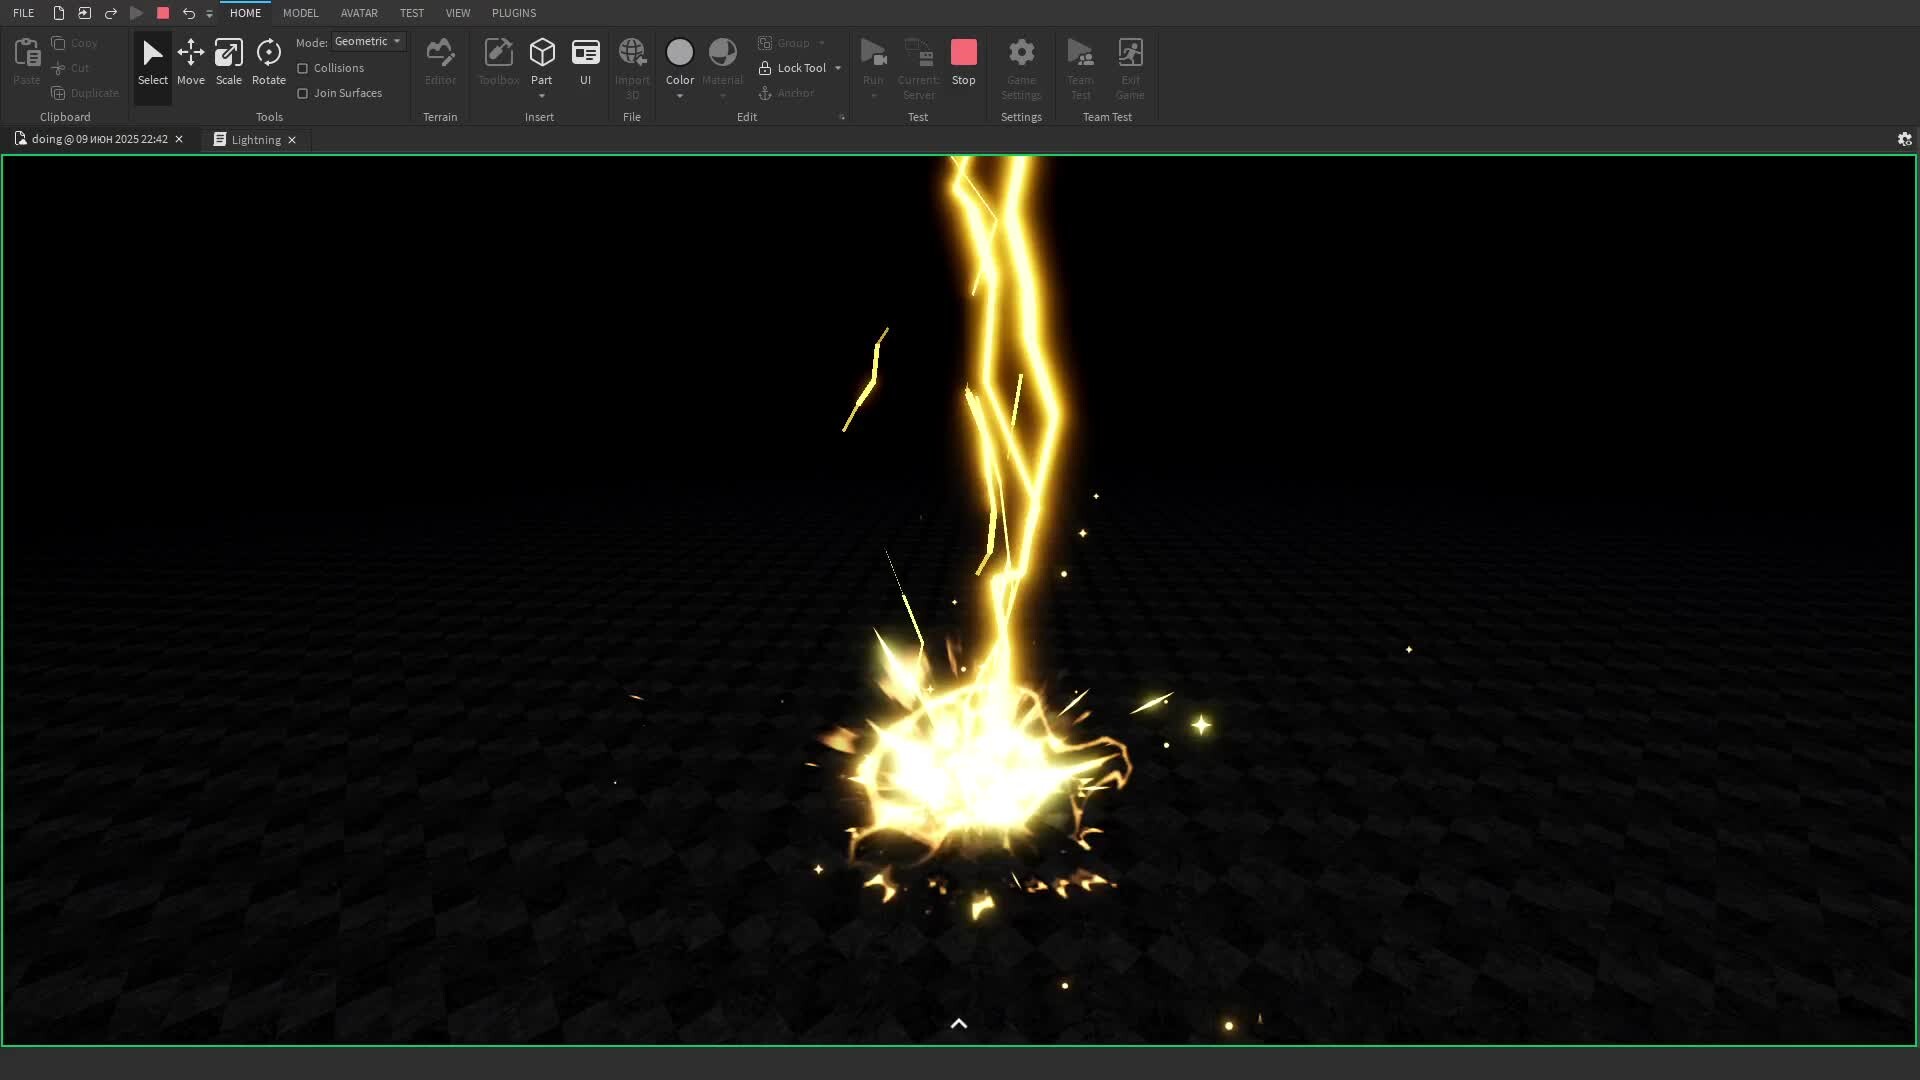
Task: Open the Geometric mode dropdown
Action: pyautogui.click(x=368, y=41)
